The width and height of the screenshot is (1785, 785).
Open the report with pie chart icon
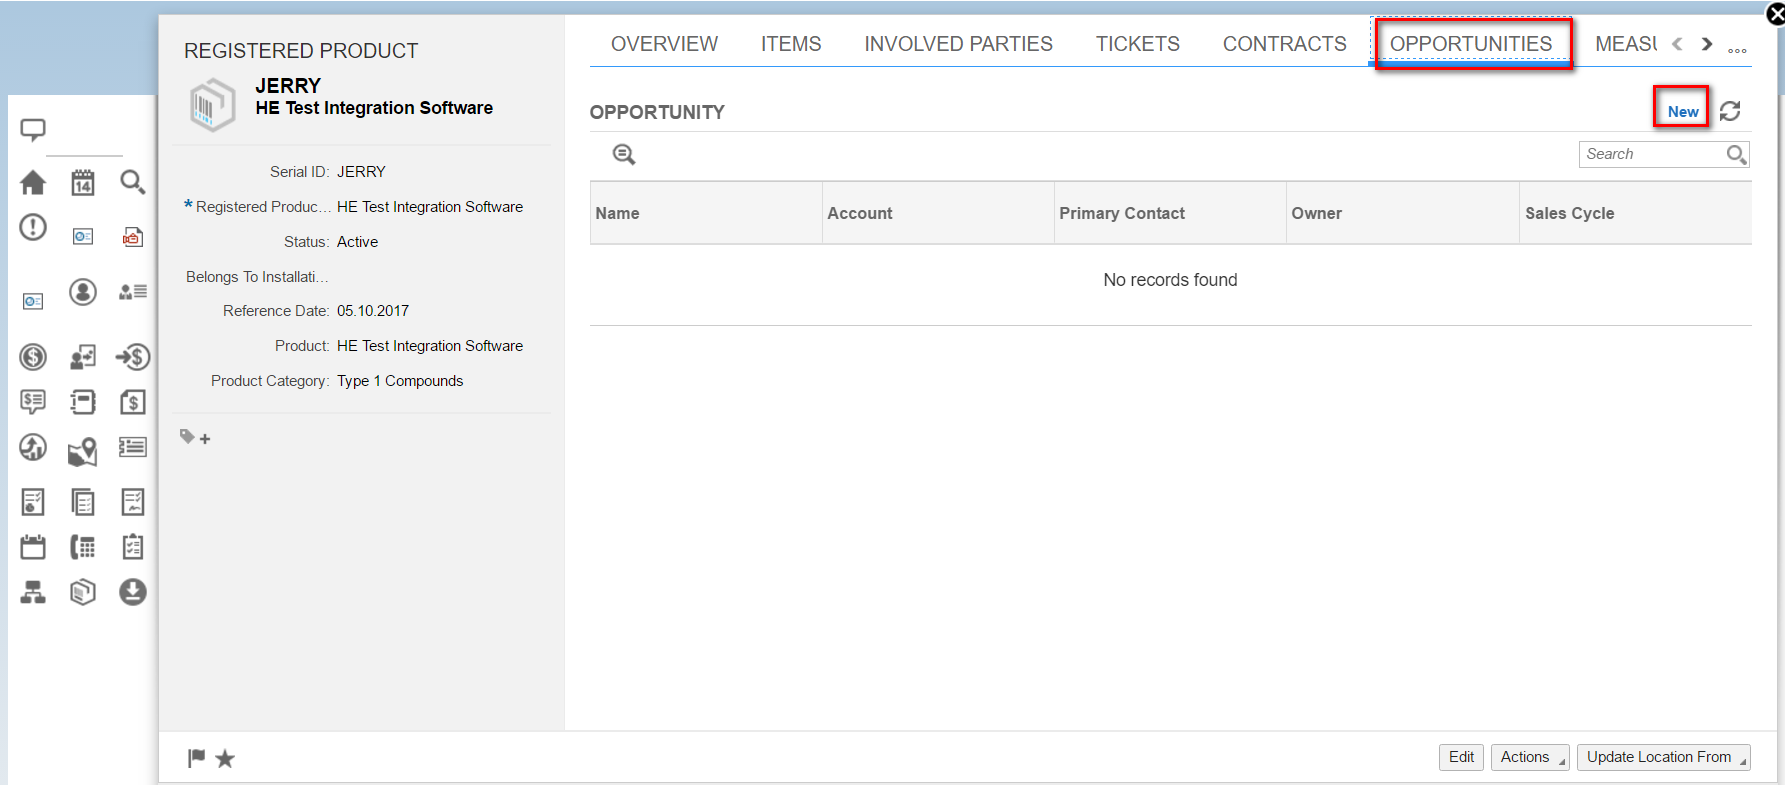point(33,502)
